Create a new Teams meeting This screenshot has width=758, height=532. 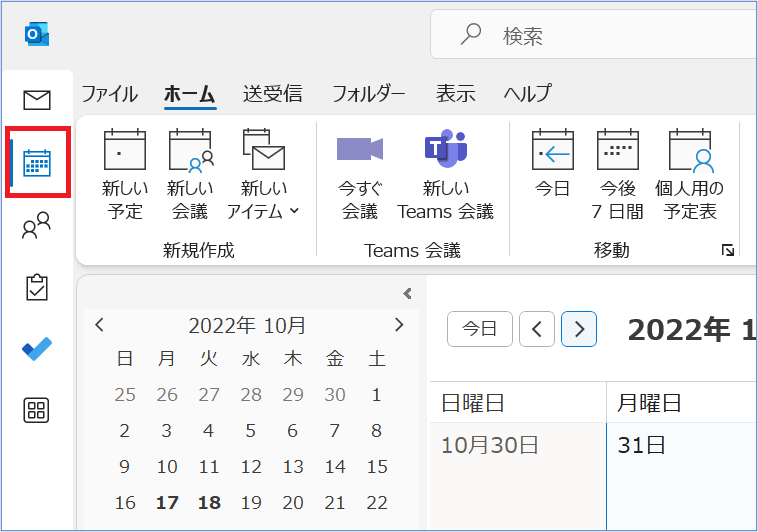[x=445, y=175]
